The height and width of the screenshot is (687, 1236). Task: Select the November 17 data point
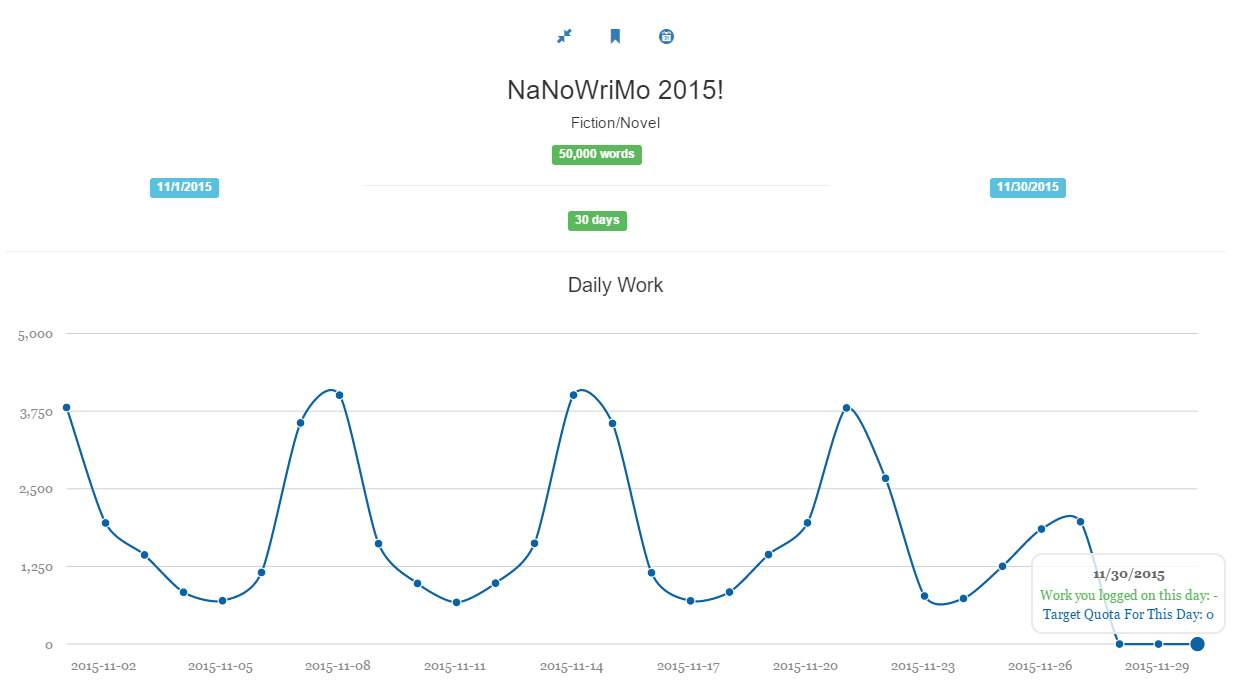click(690, 601)
